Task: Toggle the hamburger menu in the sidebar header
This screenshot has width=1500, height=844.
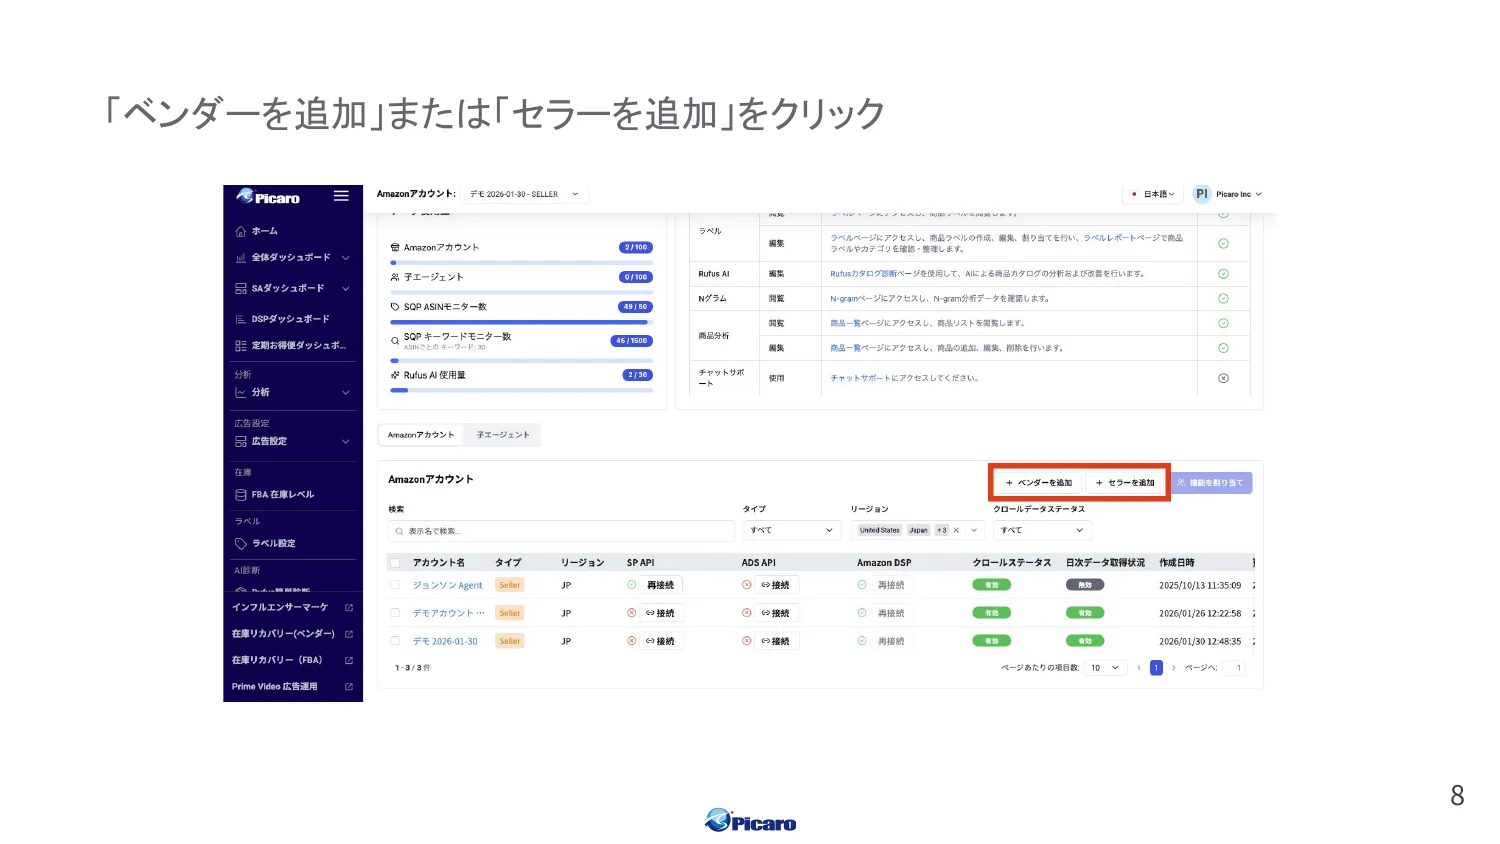Action: click(x=341, y=196)
